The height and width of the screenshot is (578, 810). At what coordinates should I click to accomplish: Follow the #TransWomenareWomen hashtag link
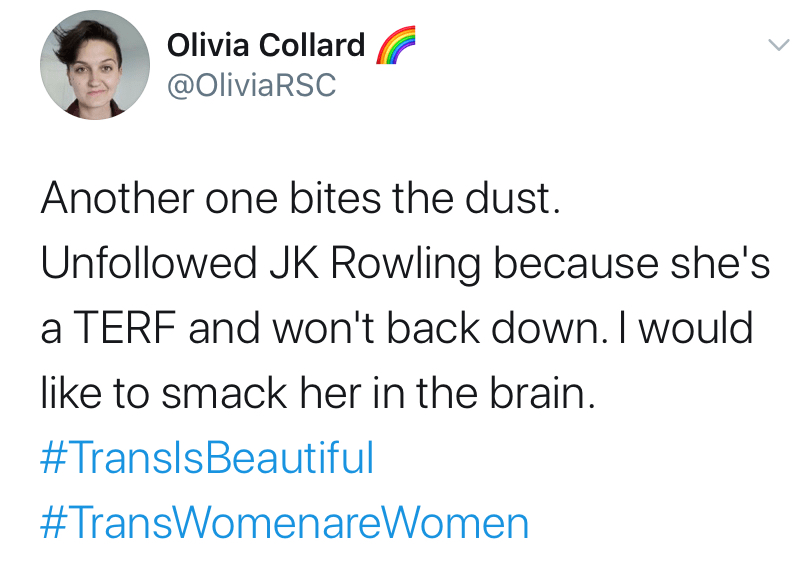284,524
